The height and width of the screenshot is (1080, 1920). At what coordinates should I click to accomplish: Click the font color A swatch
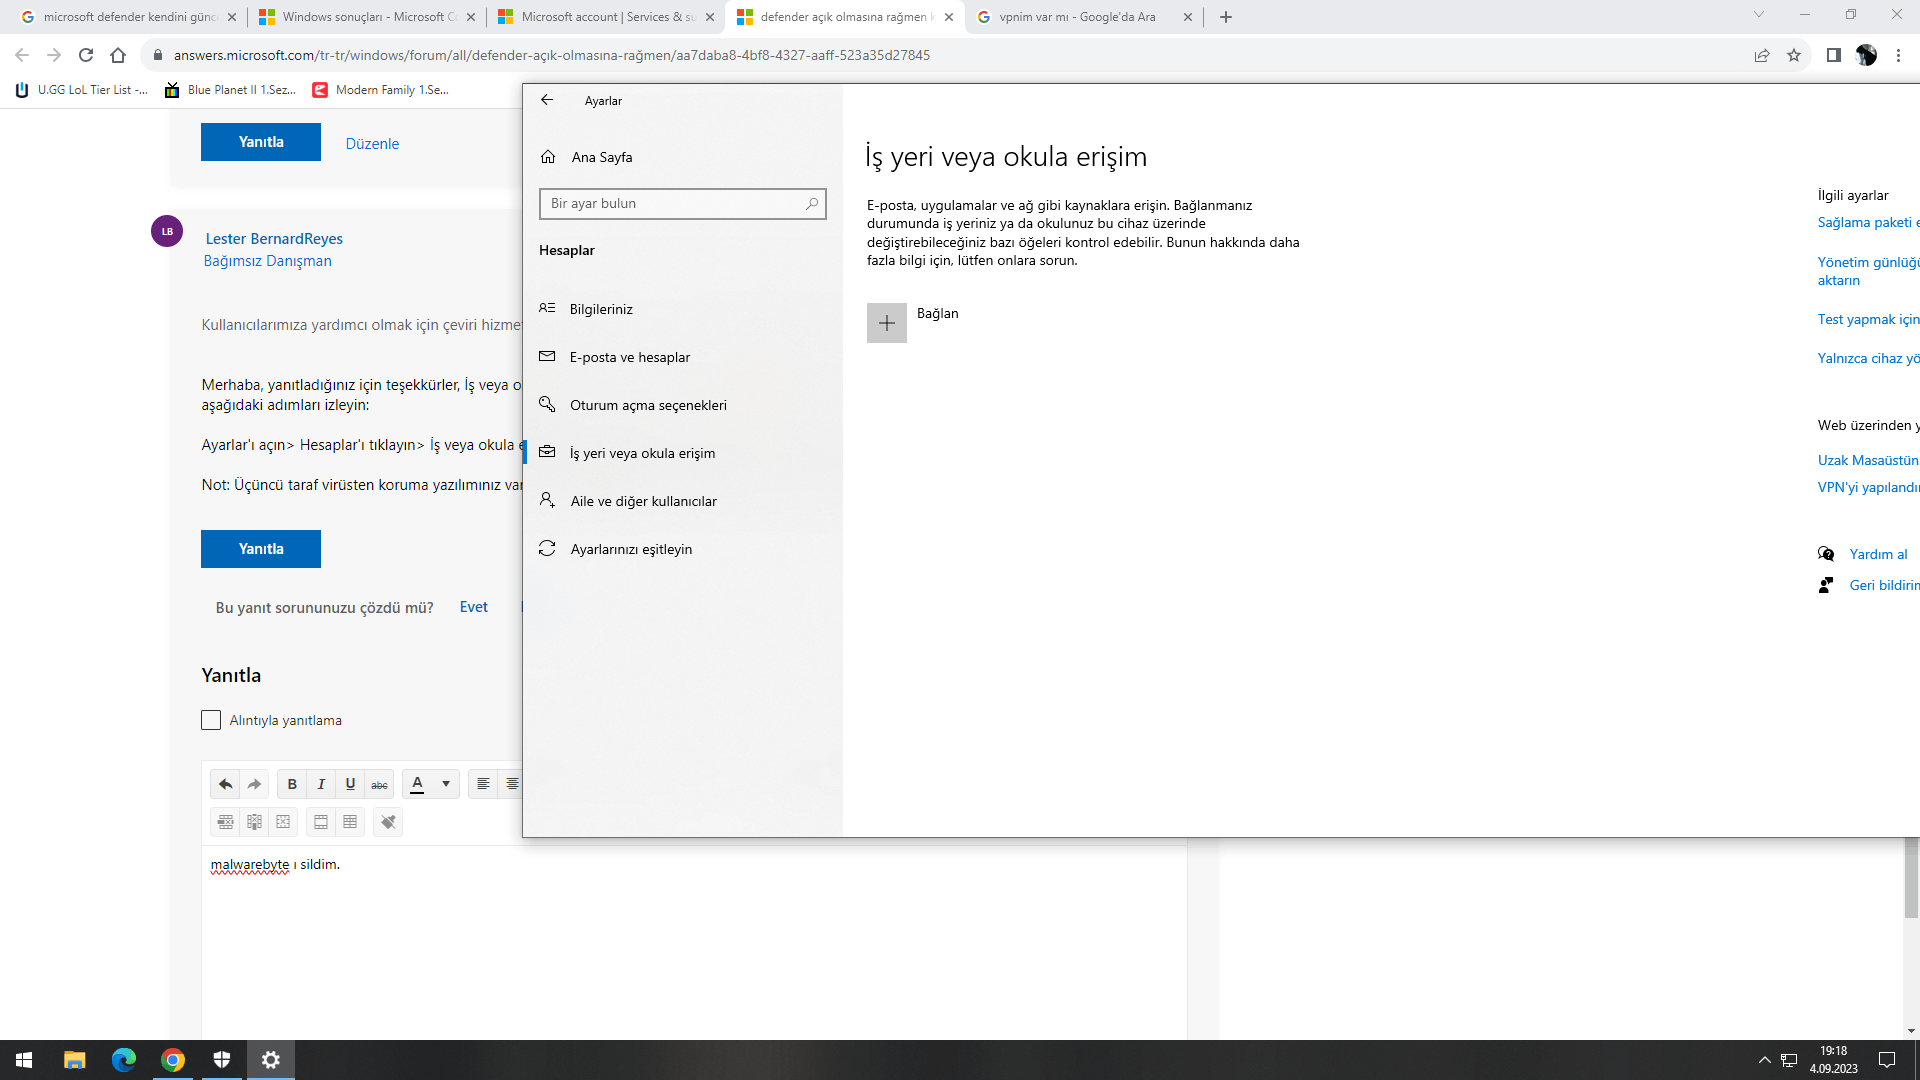[418, 784]
